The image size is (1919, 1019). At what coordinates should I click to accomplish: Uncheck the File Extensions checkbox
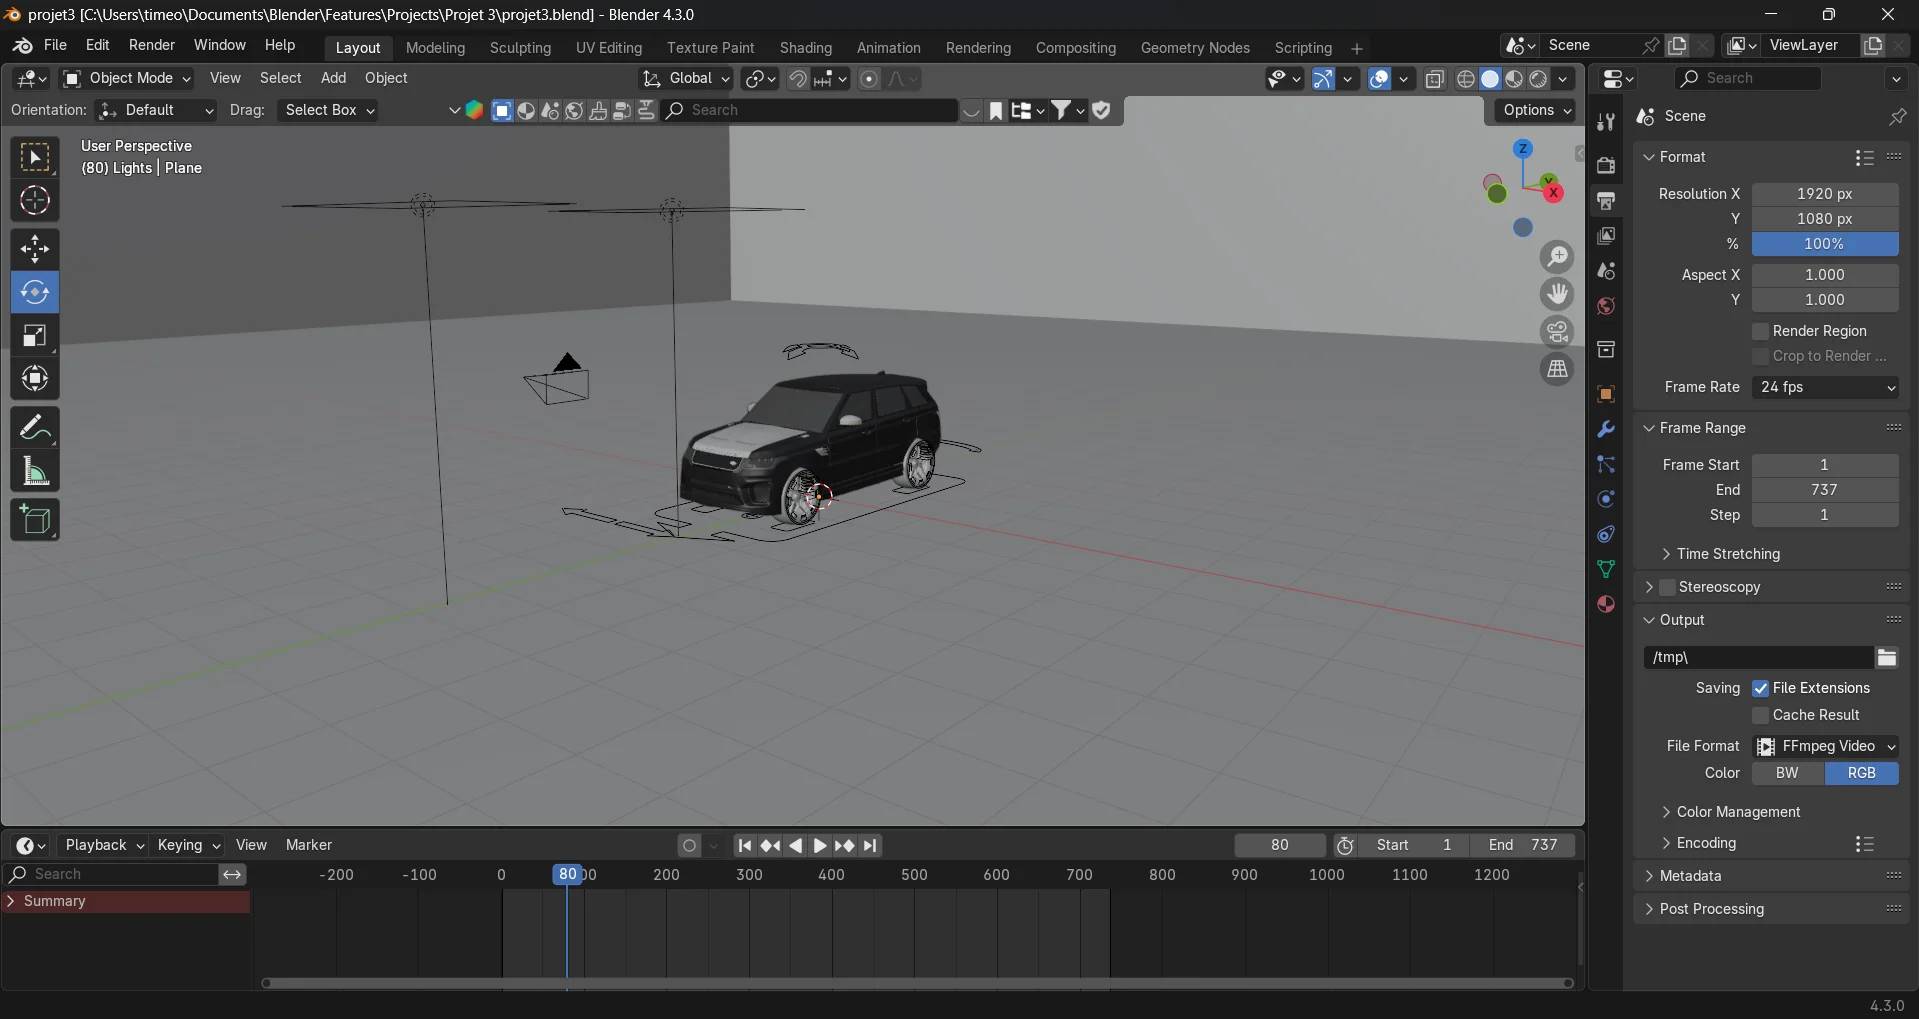coord(1761,688)
